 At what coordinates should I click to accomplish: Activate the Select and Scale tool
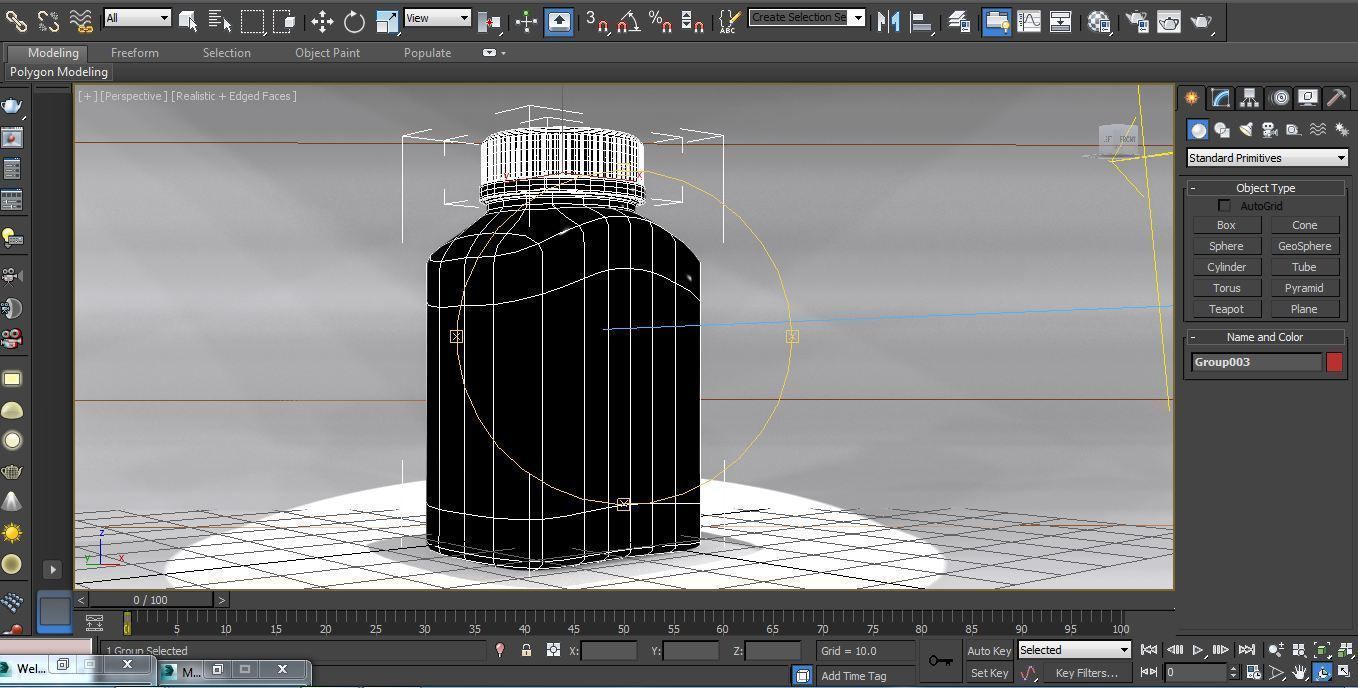point(387,20)
